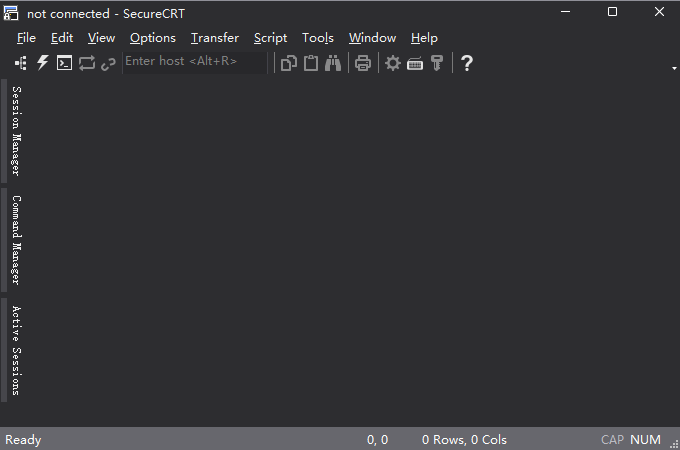Show the Session Manager side tab
The height and width of the screenshot is (450, 680).
click(x=16, y=131)
